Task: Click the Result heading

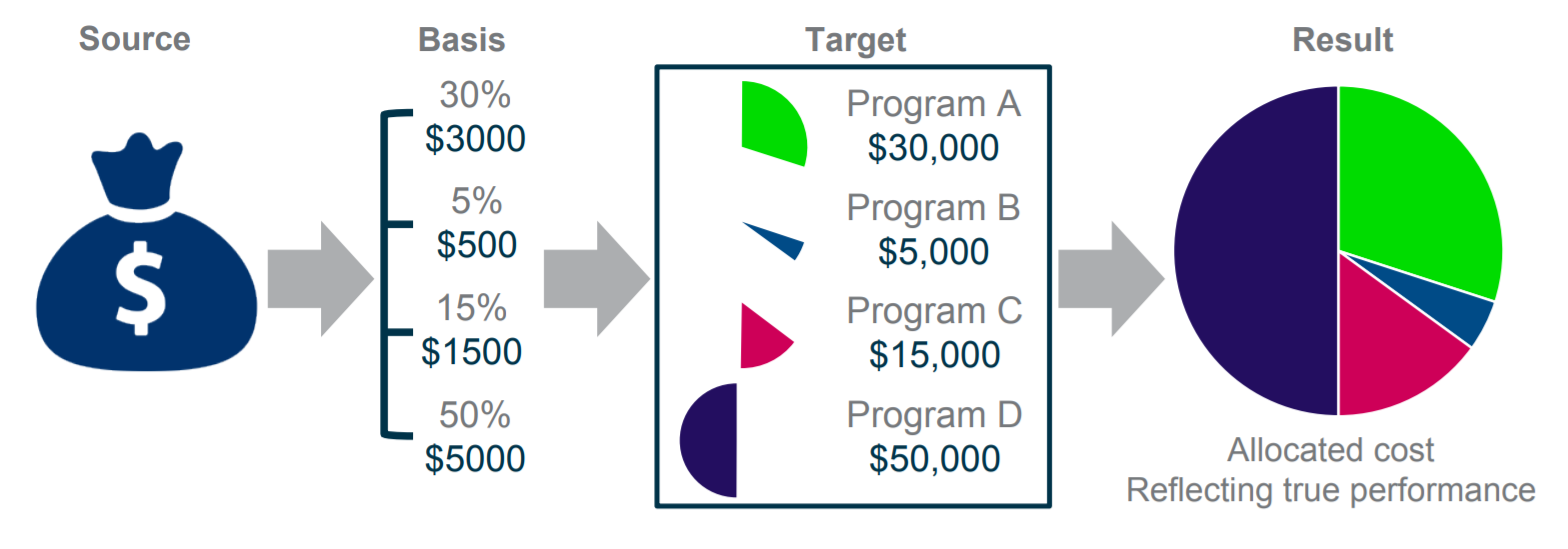Action: click(x=1343, y=40)
